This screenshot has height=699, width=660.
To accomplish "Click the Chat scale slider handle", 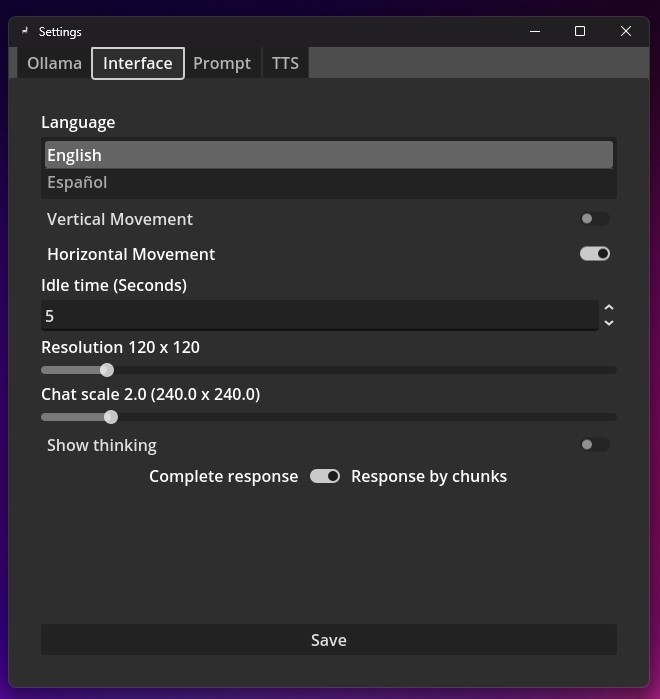I will (x=111, y=417).
